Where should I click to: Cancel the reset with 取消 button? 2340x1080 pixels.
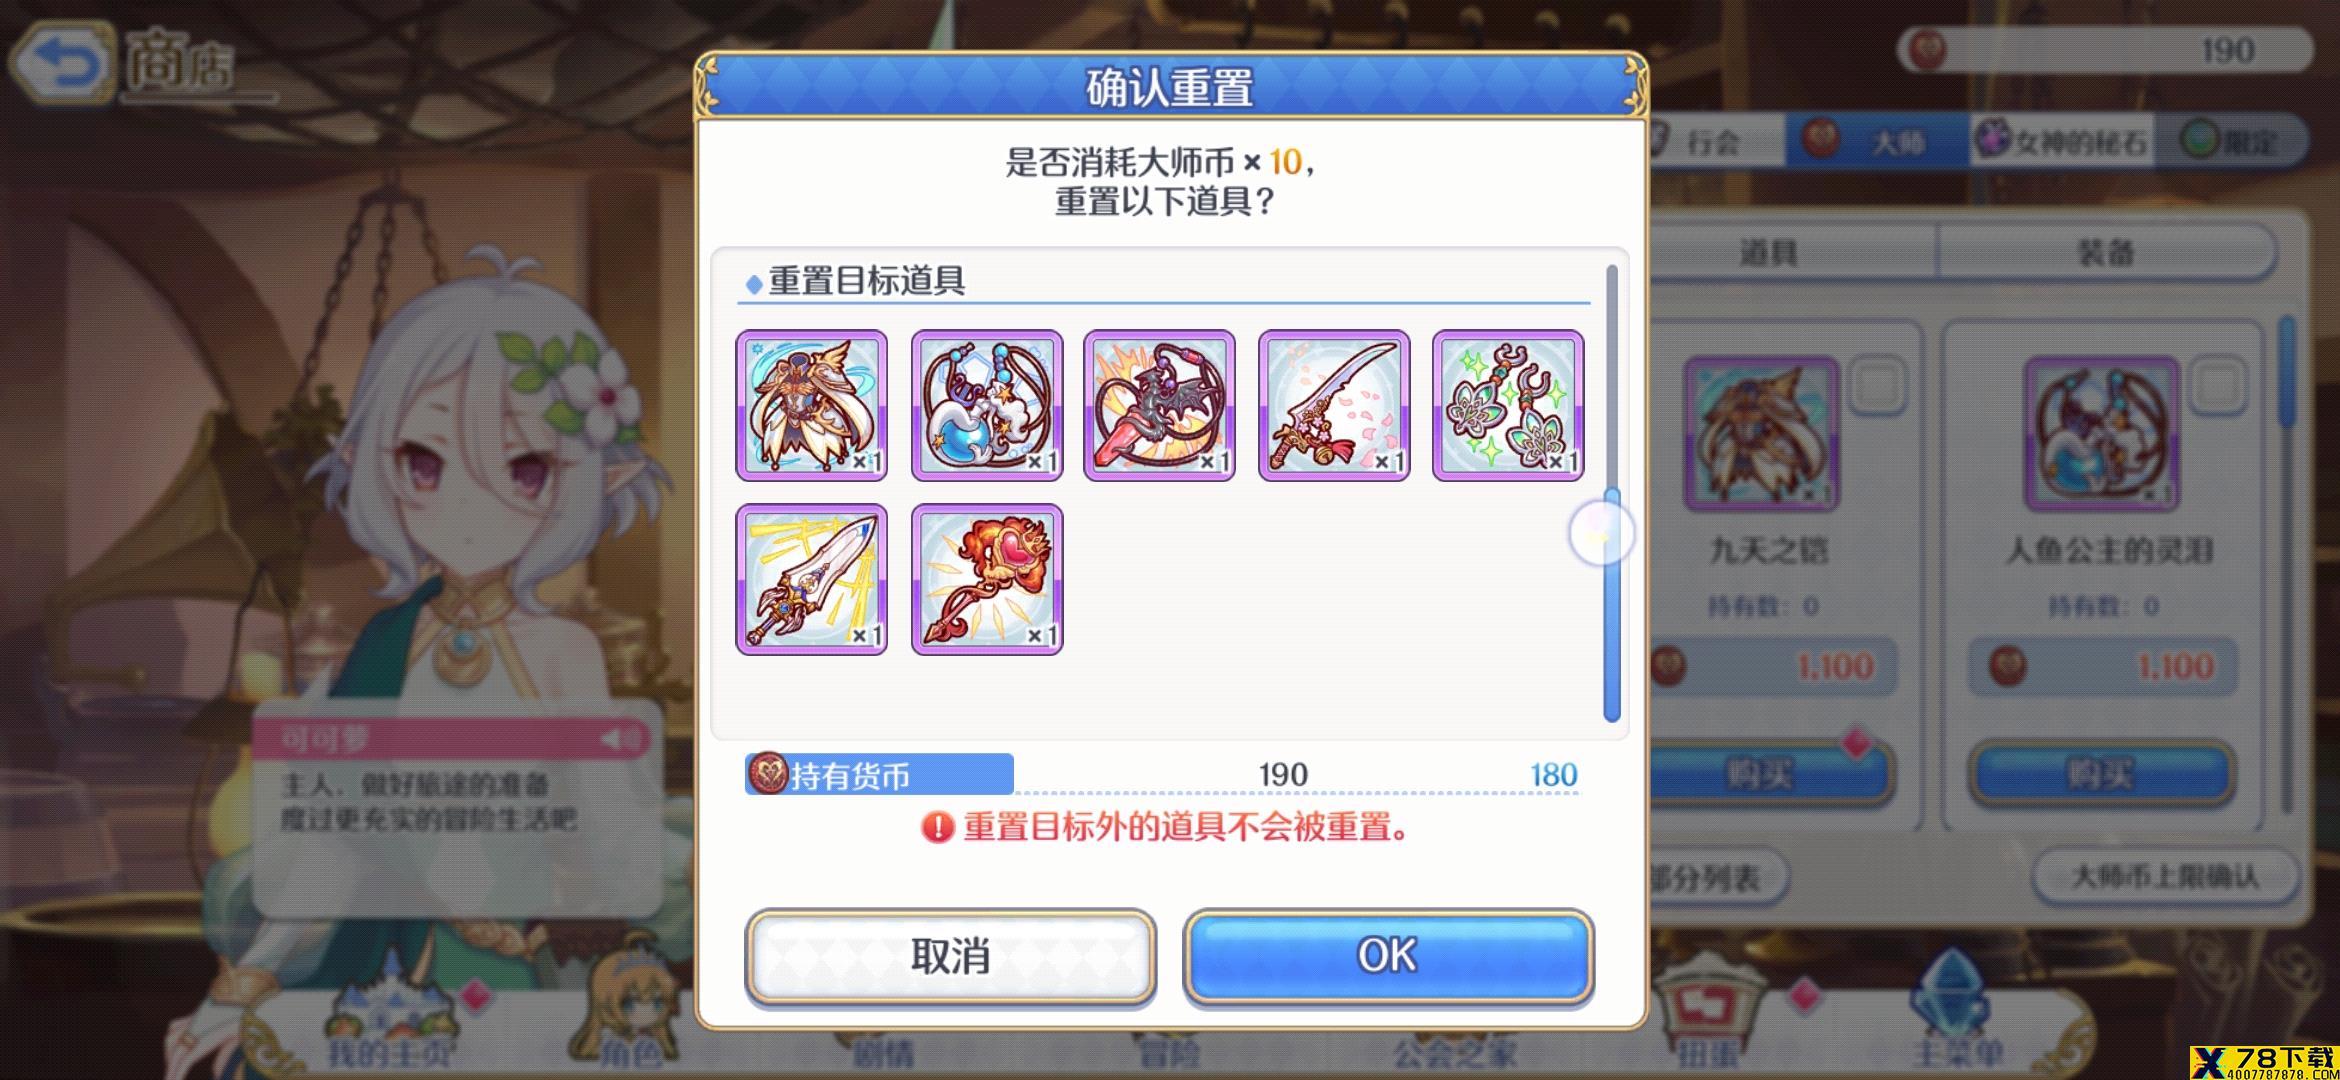(950, 956)
